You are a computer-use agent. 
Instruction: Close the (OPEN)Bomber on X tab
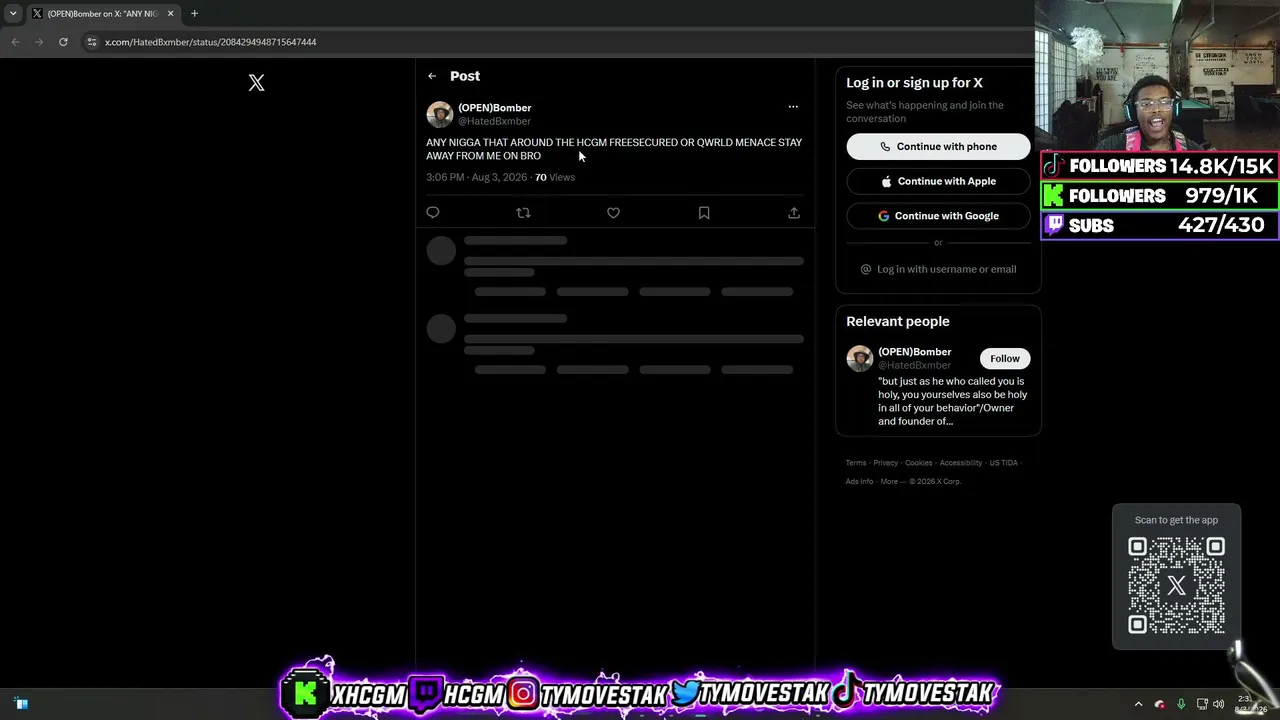point(170,13)
